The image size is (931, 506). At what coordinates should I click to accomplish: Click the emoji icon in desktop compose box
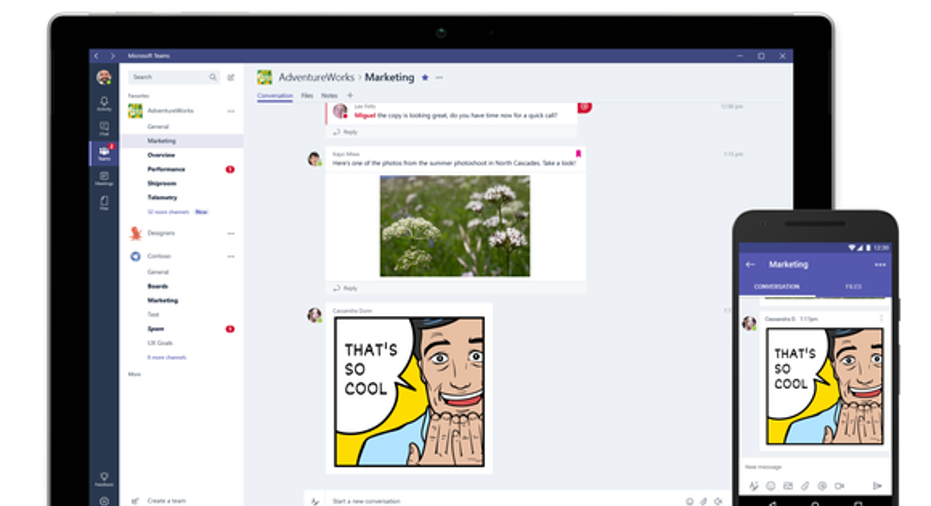click(x=689, y=502)
